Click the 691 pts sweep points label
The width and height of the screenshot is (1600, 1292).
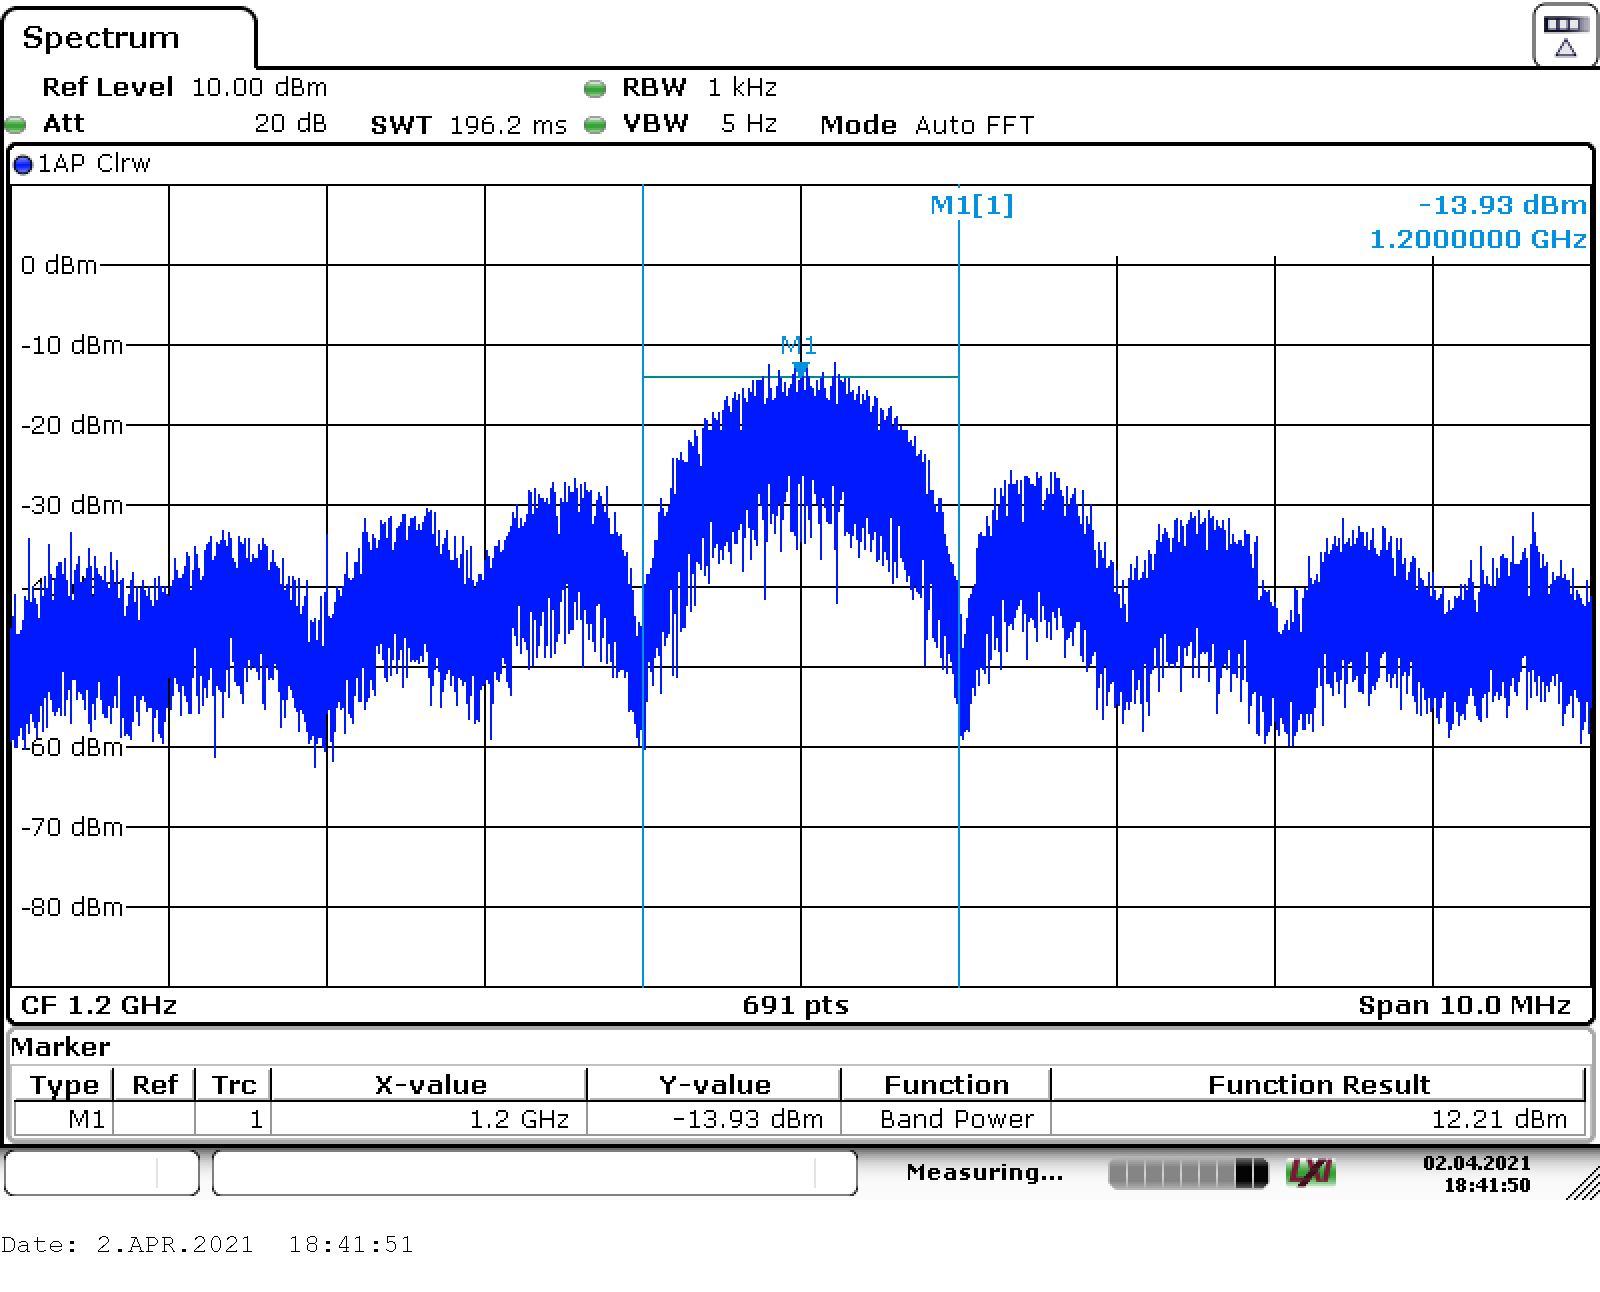click(x=795, y=1005)
